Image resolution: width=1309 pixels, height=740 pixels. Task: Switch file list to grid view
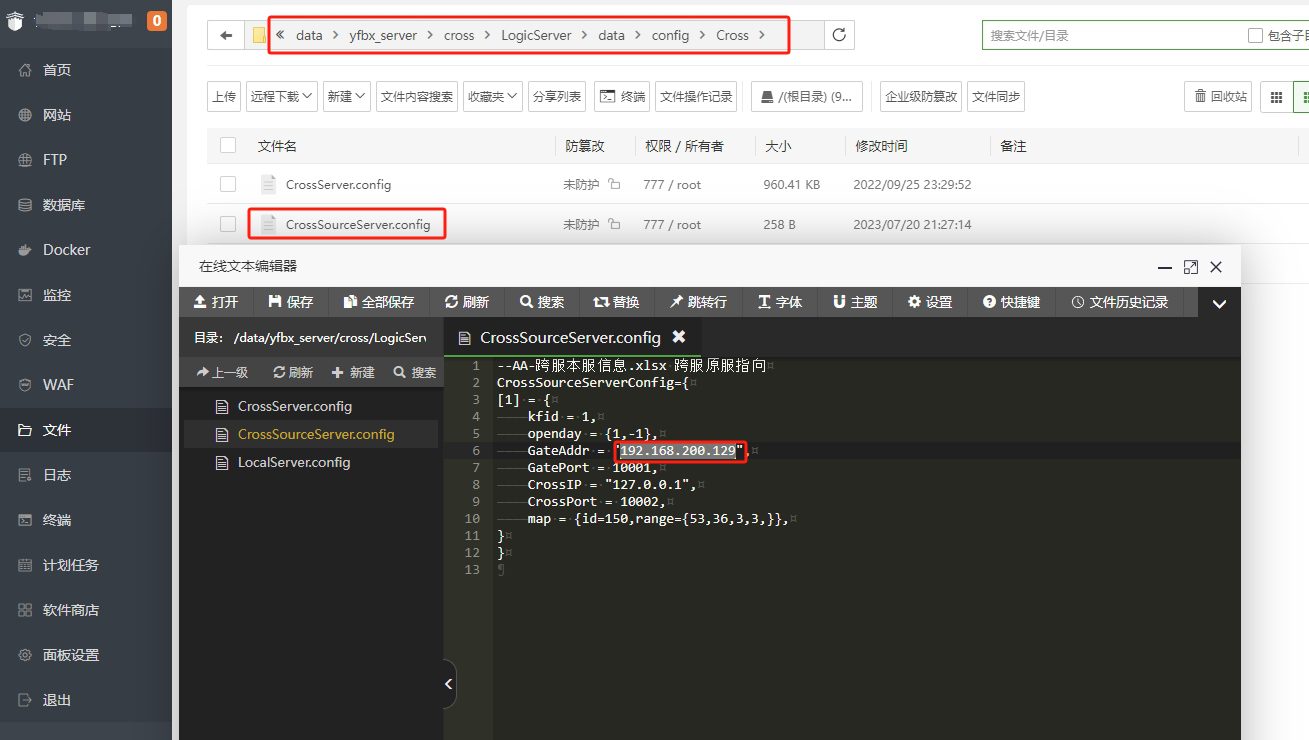(1276, 96)
